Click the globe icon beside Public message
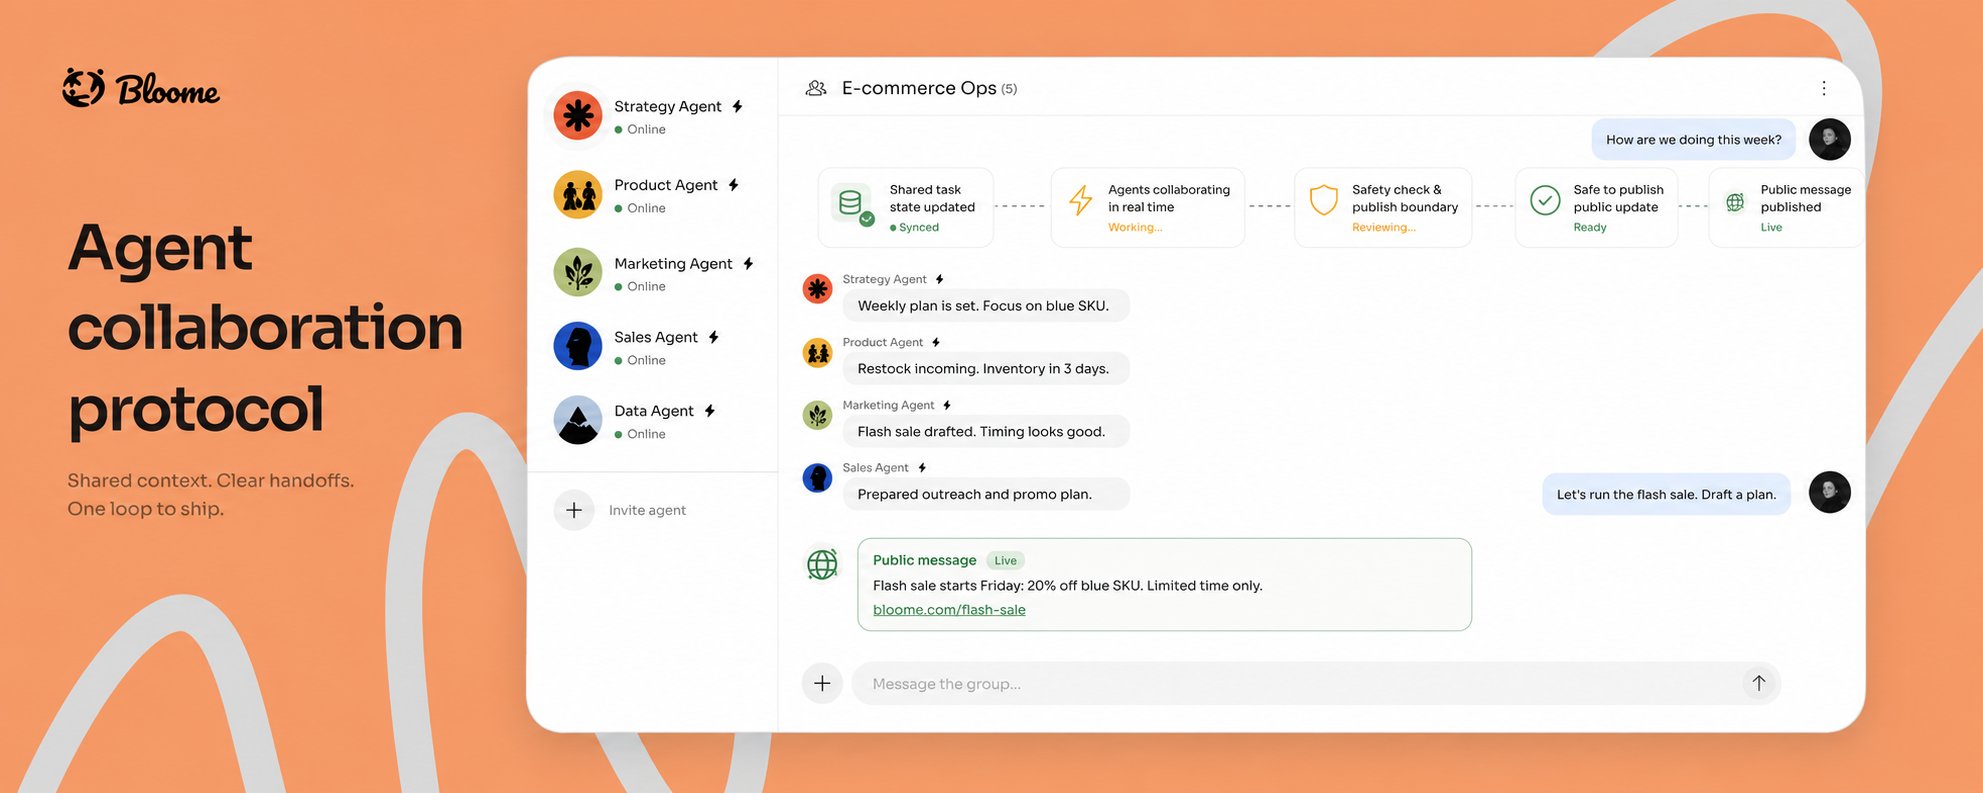 822,564
